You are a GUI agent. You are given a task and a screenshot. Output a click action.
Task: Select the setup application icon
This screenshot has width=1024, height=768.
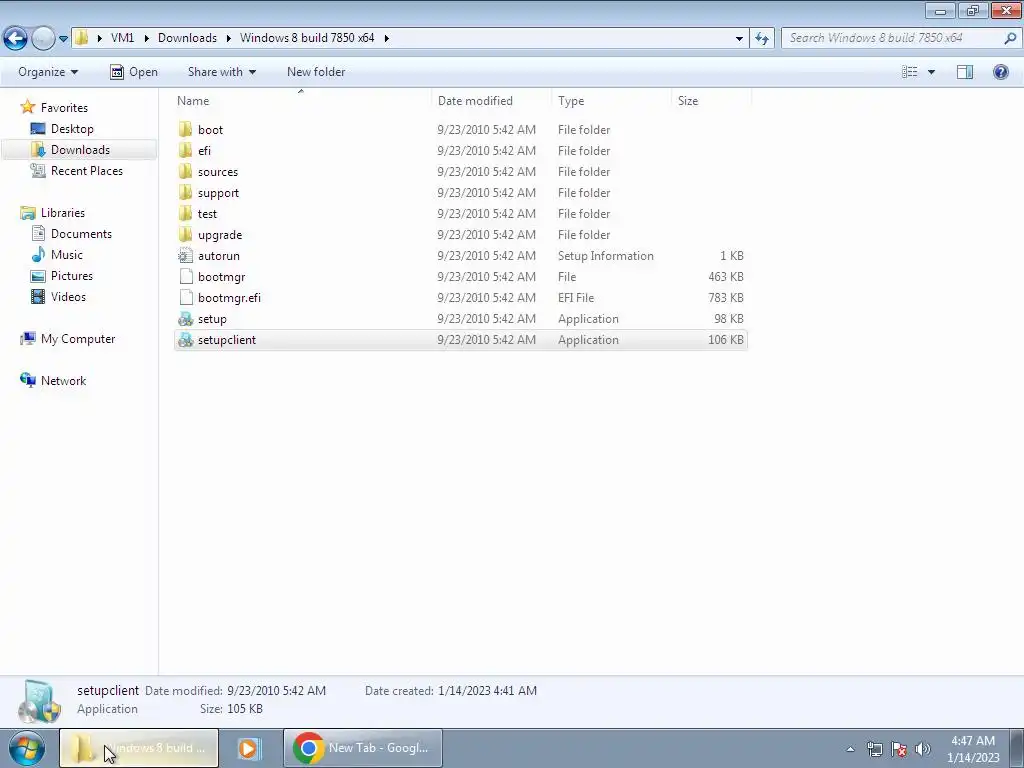(185, 319)
